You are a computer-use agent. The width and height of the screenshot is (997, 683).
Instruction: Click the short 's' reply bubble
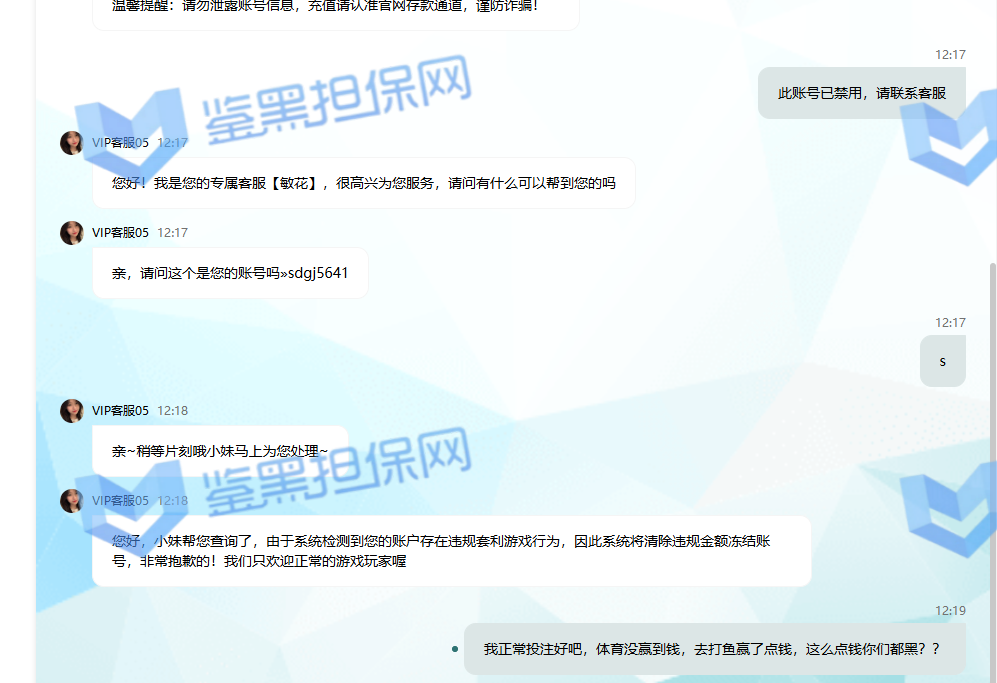tap(942, 361)
